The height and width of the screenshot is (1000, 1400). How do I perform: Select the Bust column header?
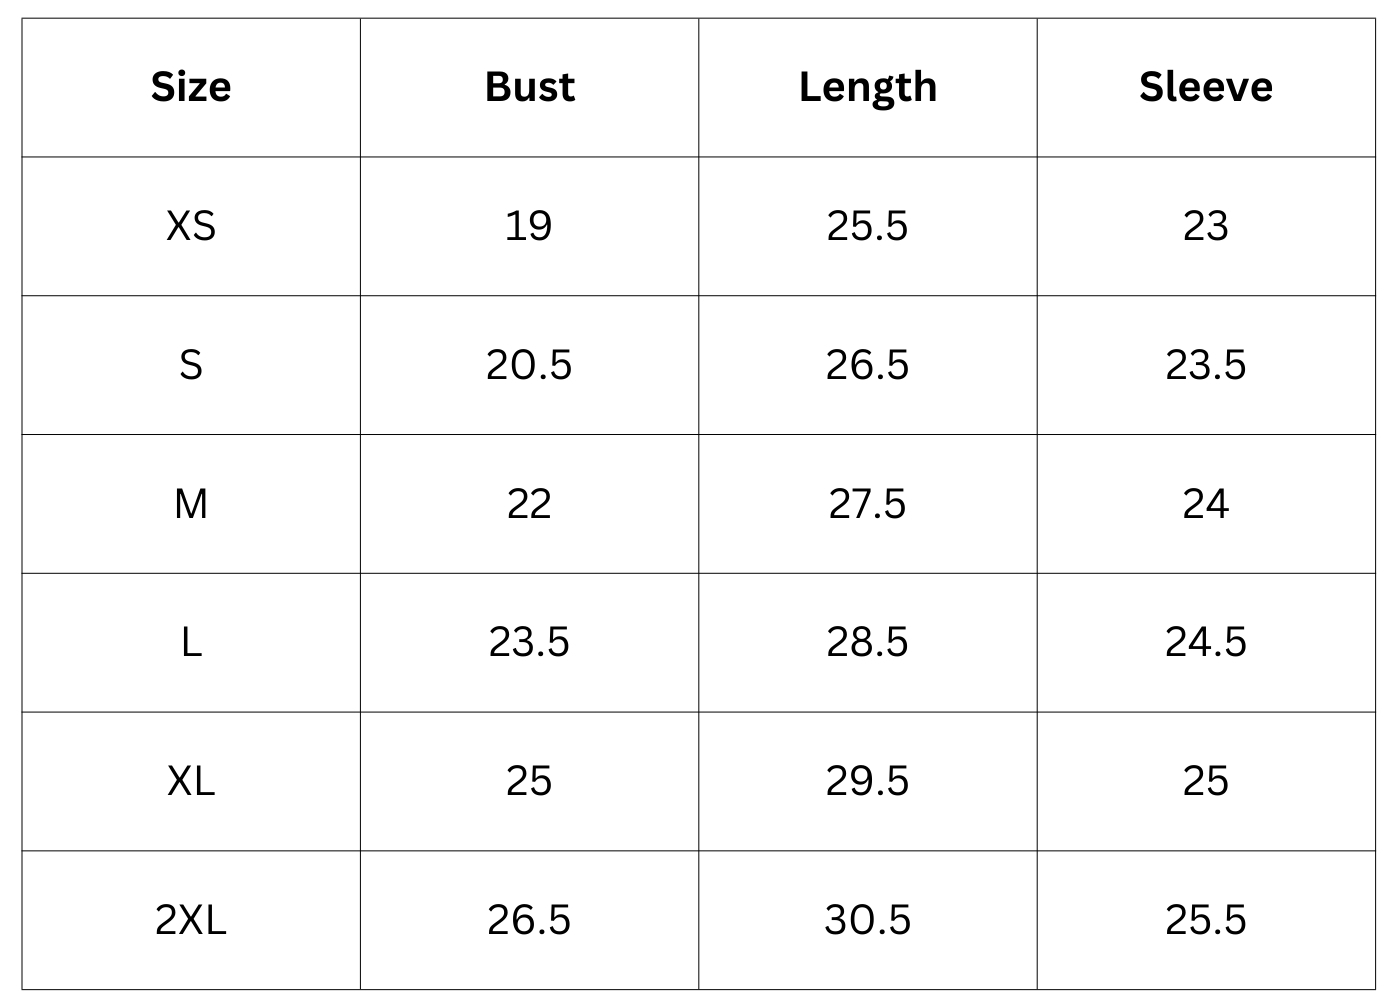(529, 87)
